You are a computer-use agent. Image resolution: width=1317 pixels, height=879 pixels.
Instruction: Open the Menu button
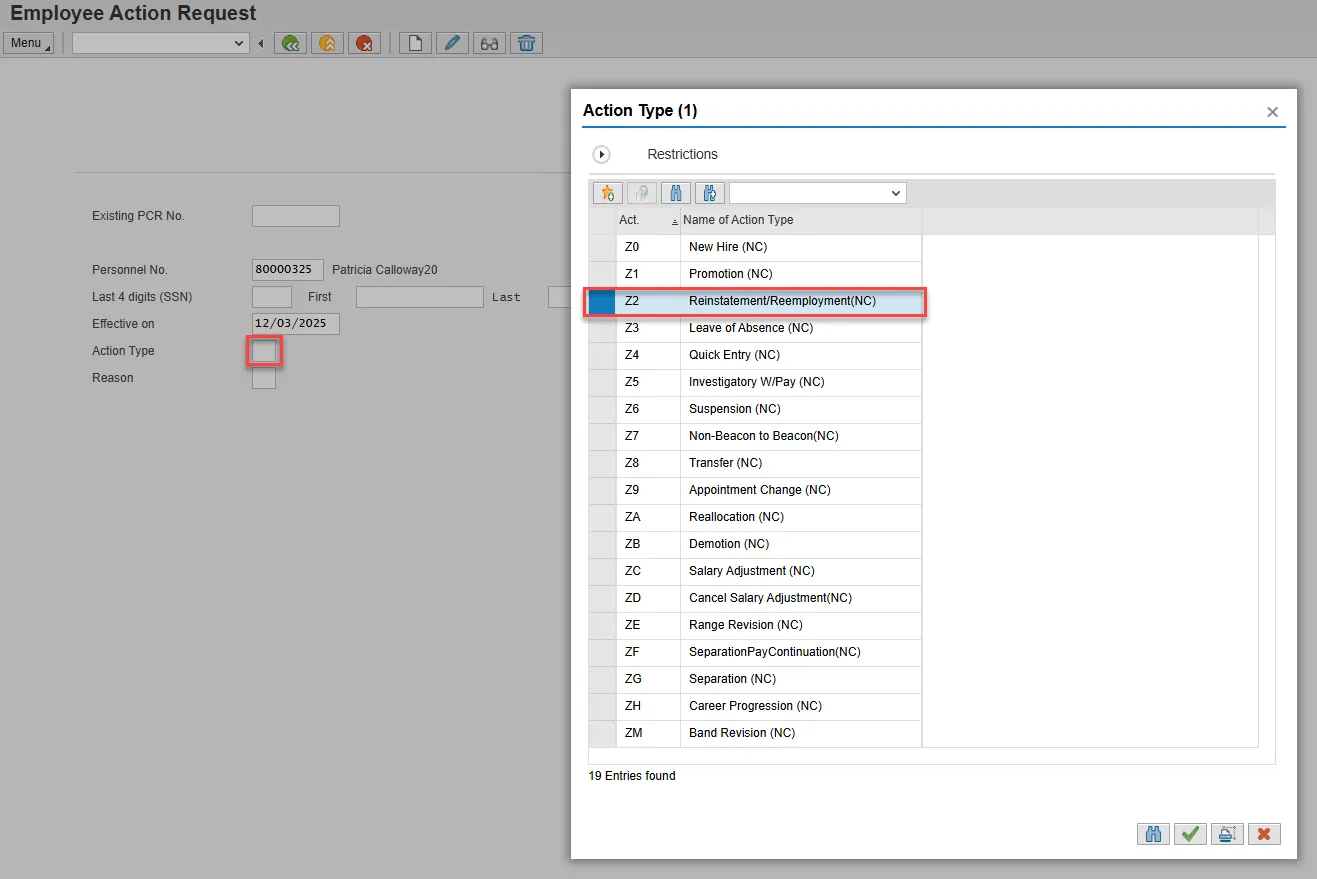pyautogui.click(x=28, y=43)
